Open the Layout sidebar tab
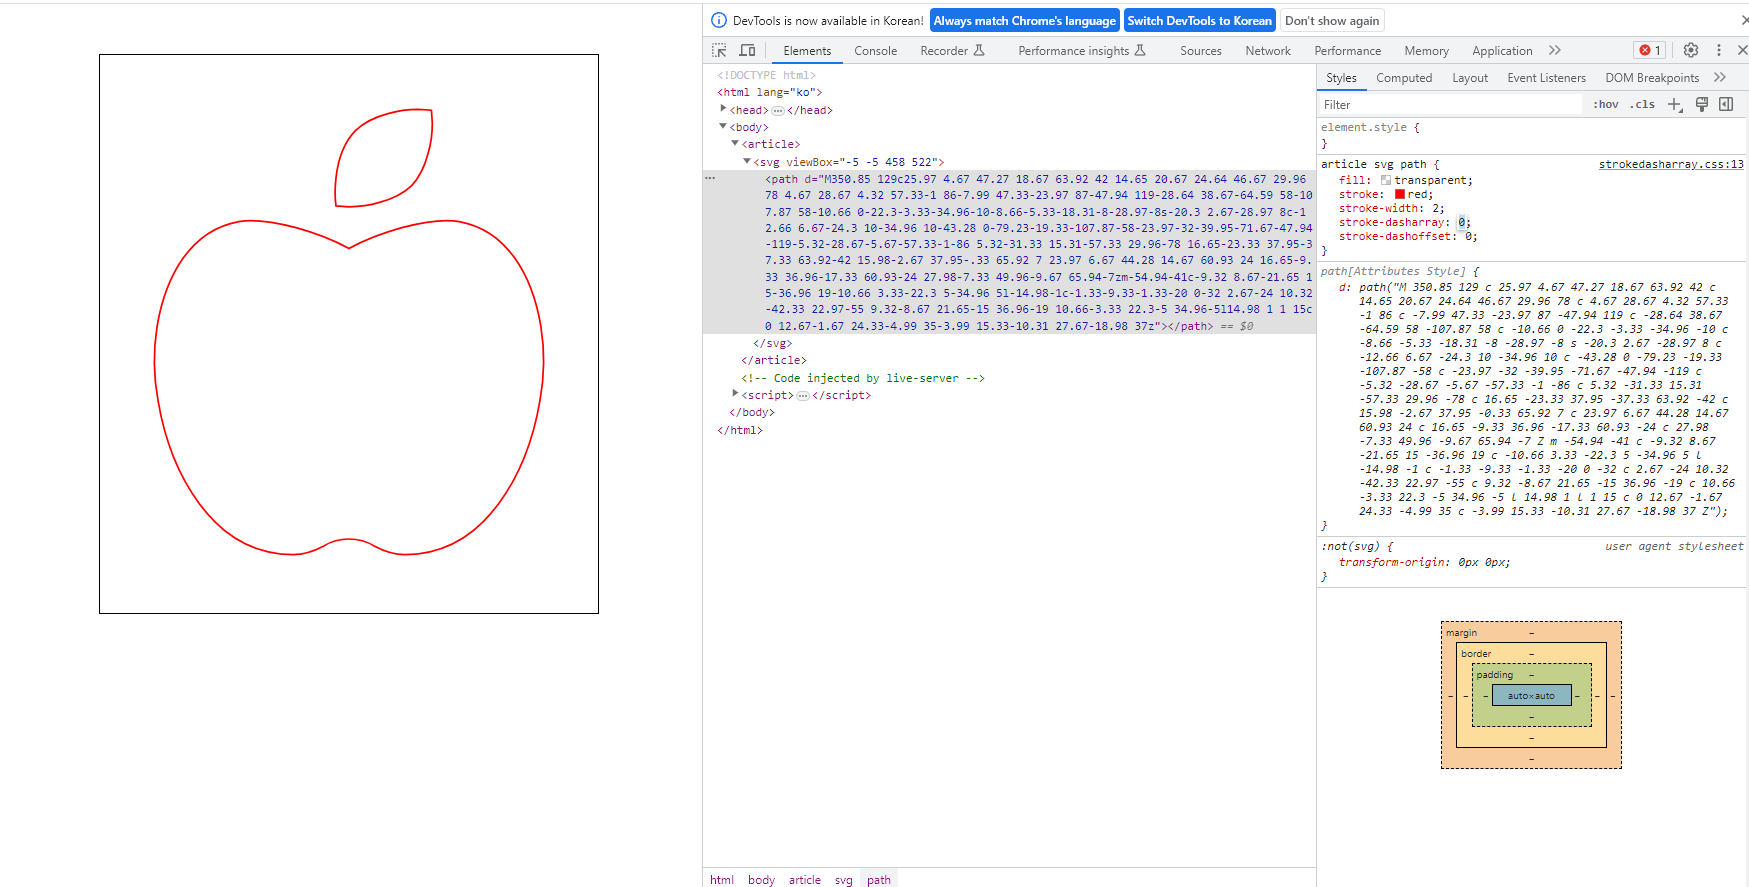 (x=1469, y=78)
